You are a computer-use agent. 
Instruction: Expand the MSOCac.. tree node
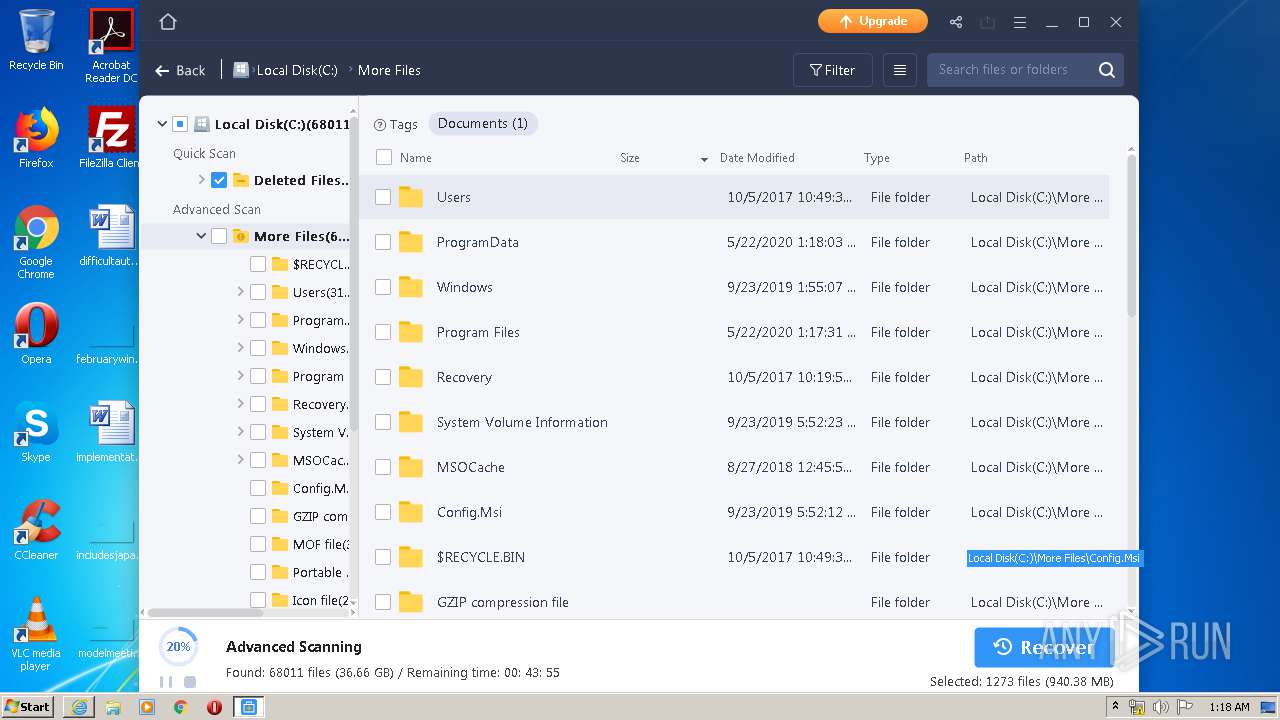[240, 460]
